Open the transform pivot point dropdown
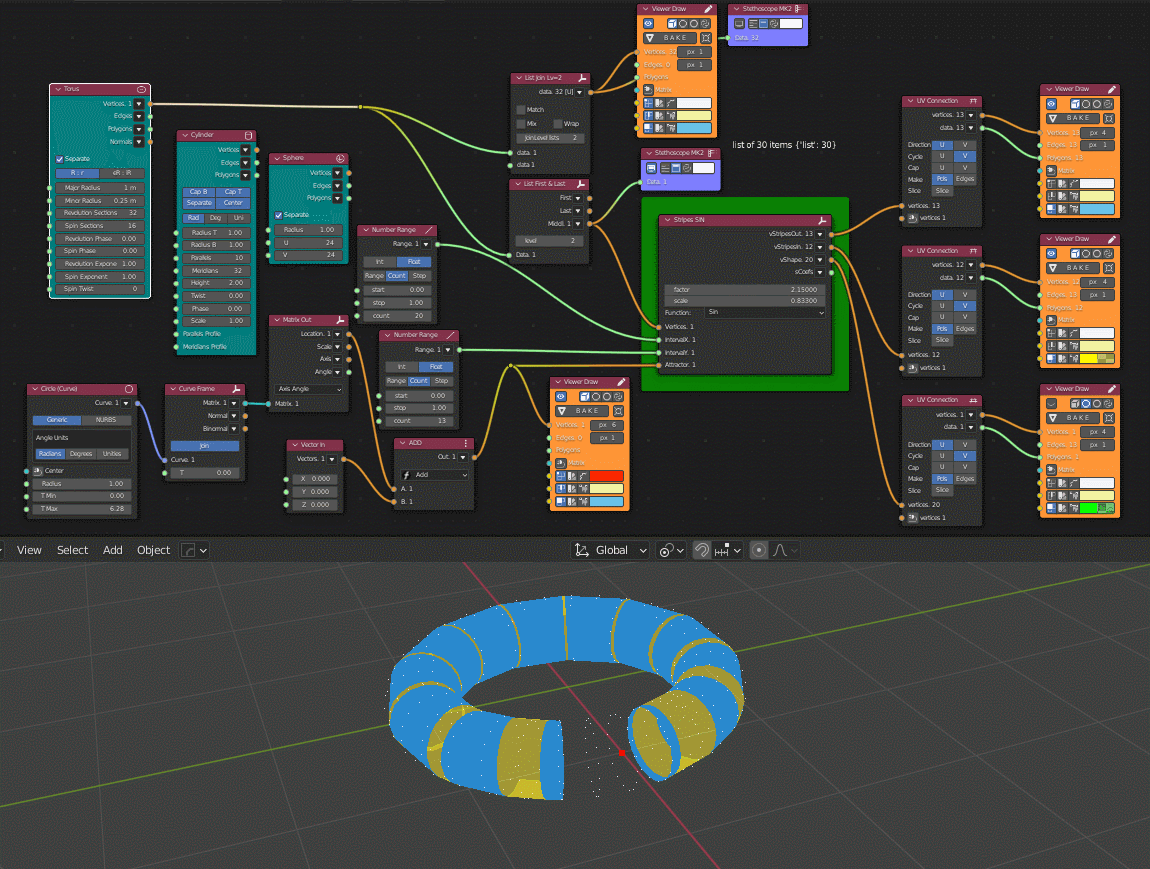This screenshot has width=1150, height=869. [671, 550]
